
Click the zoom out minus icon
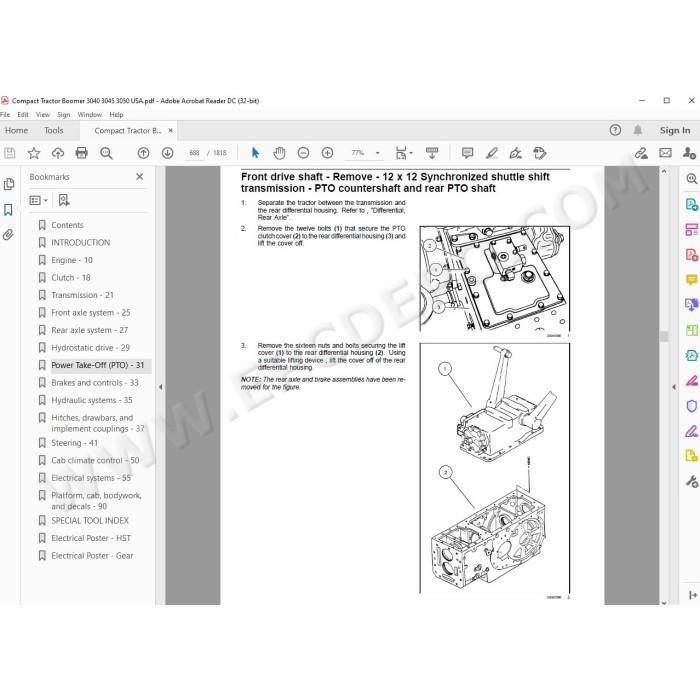303,153
